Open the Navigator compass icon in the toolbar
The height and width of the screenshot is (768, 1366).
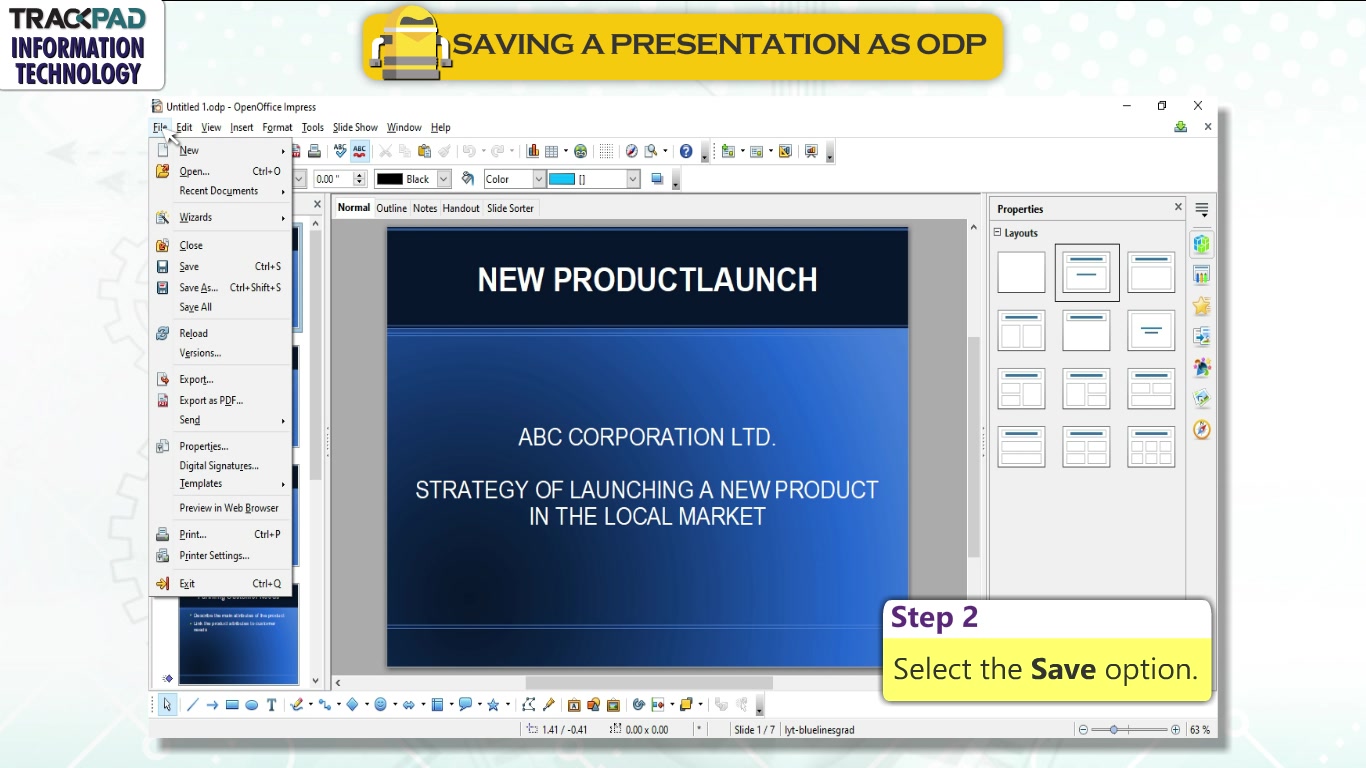[x=631, y=151]
